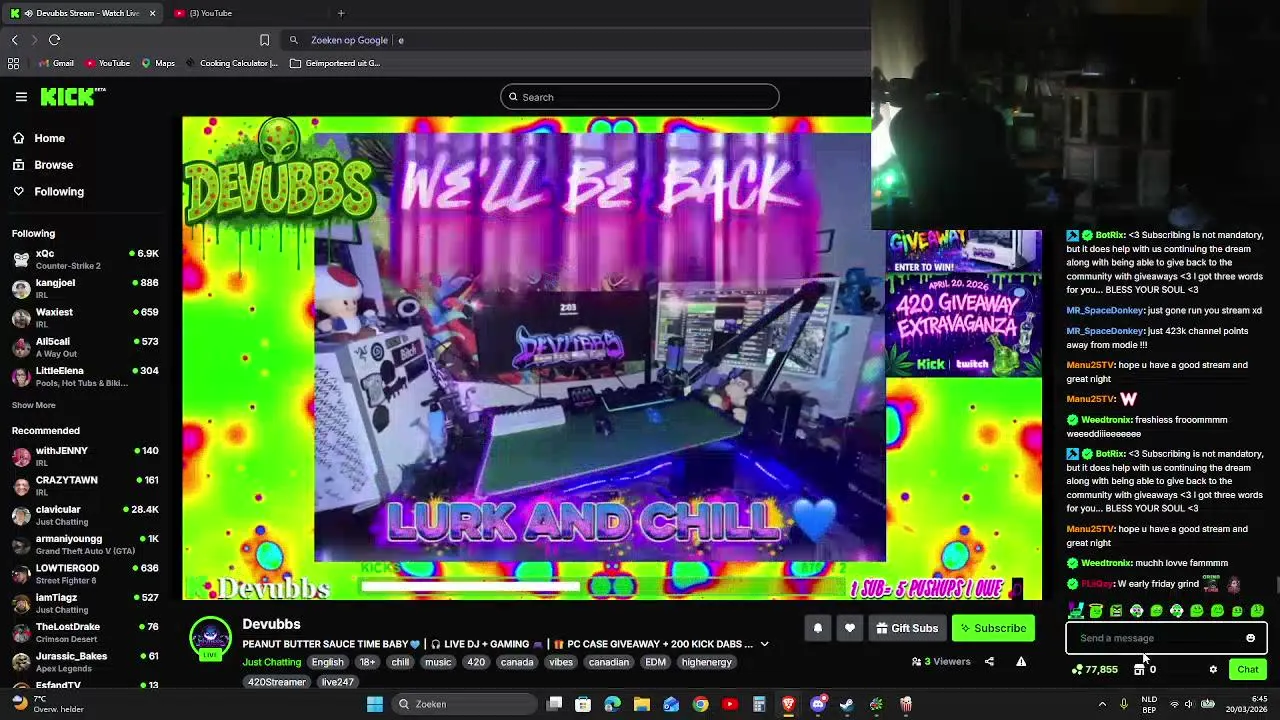Image resolution: width=1280 pixels, height=720 pixels.
Task: Expand the Geïmporteerd bookmarks folder
Action: 335,63
